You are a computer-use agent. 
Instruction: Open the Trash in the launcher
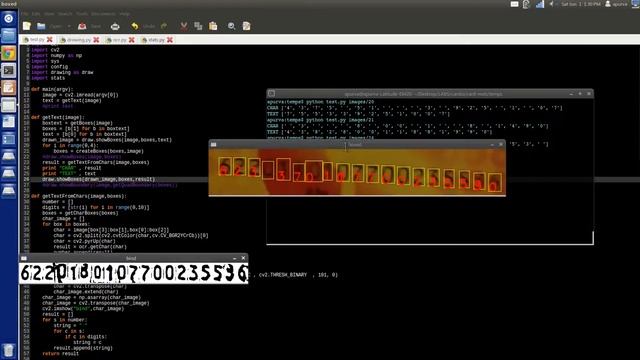click(9, 350)
